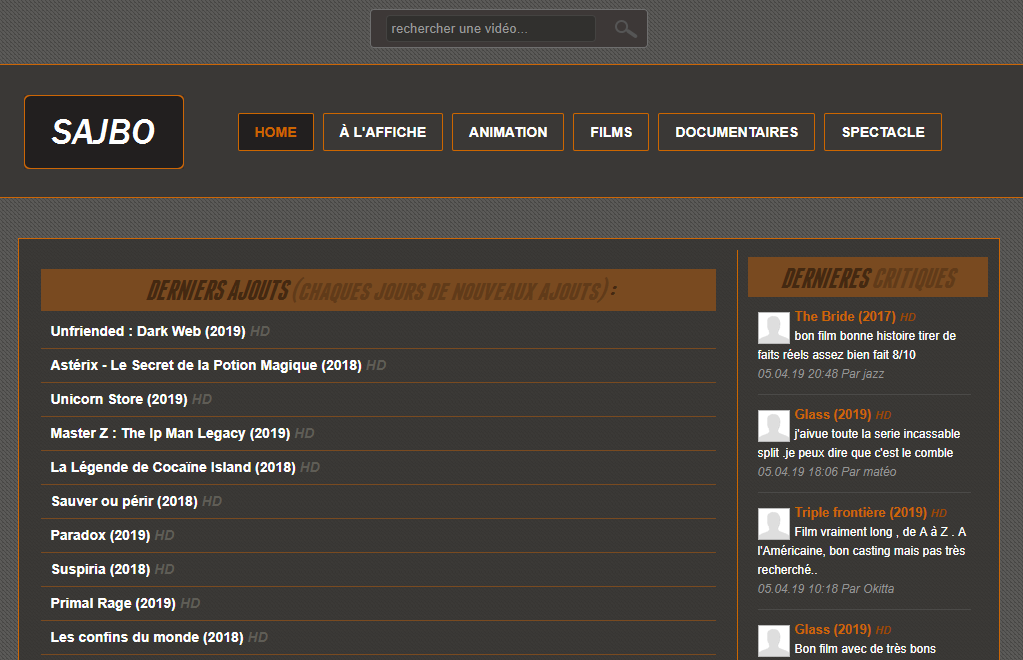This screenshot has height=660, width=1023.
Task: Select Sauver ou périr (2018)
Action: click(124, 501)
